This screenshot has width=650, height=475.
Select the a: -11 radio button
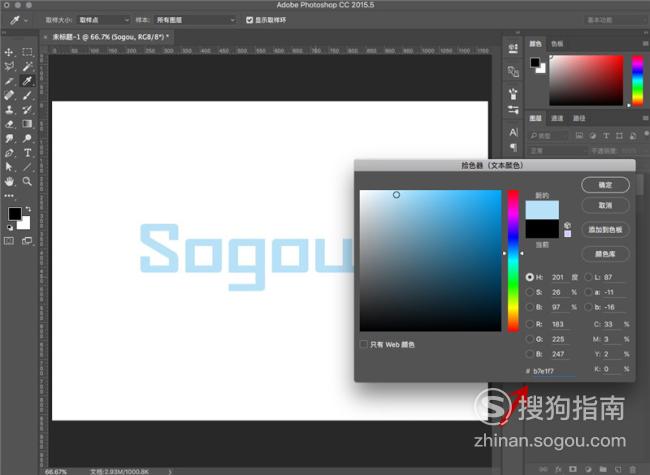588,292
